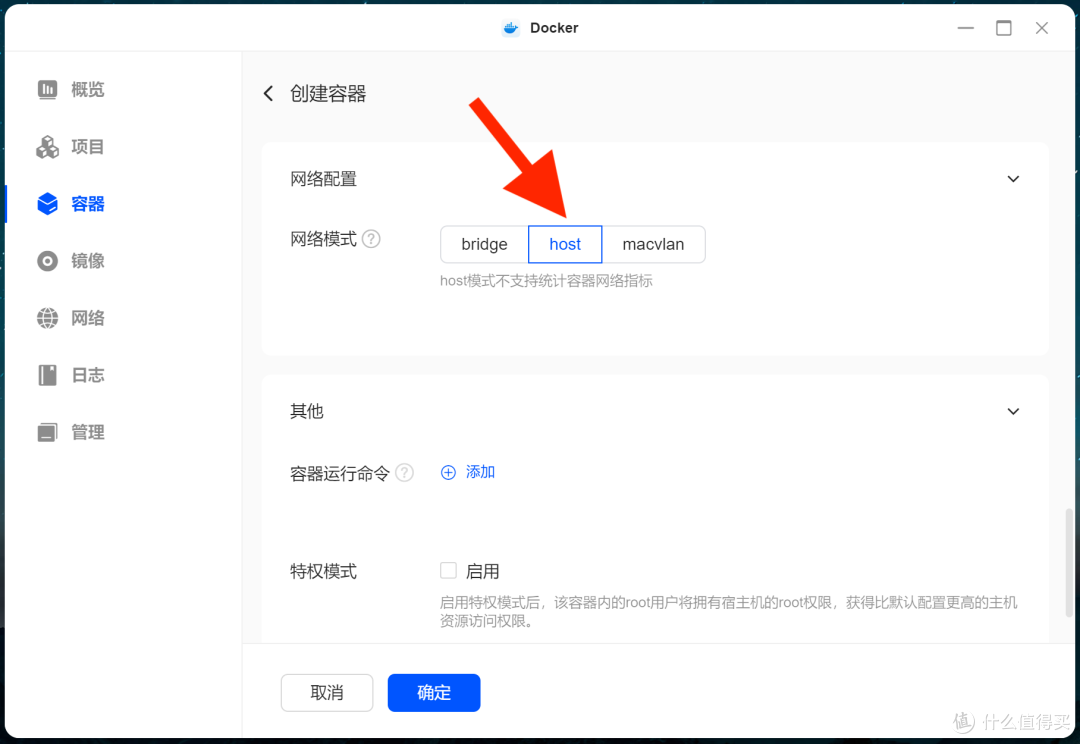Click the vertical scrollbar of the form
This screenshot has height=744, width=1080.
[x=1068, y=563]
